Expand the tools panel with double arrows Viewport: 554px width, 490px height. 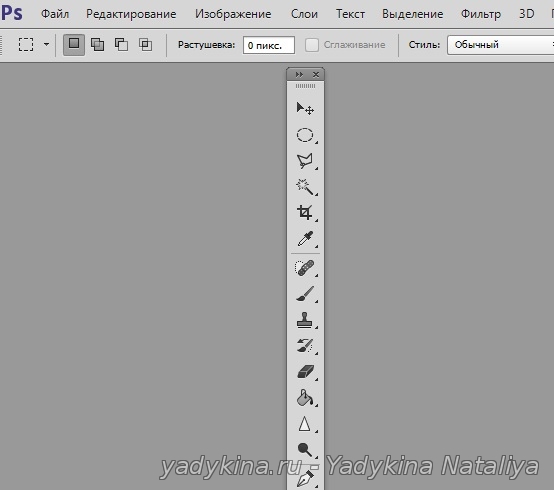click(299, 75)
